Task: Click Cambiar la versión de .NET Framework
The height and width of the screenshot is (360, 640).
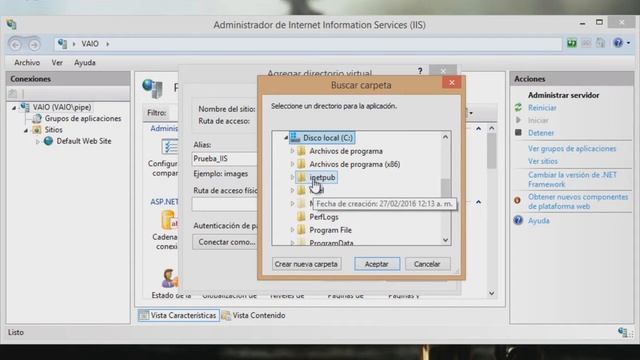Action: point(572,180)
